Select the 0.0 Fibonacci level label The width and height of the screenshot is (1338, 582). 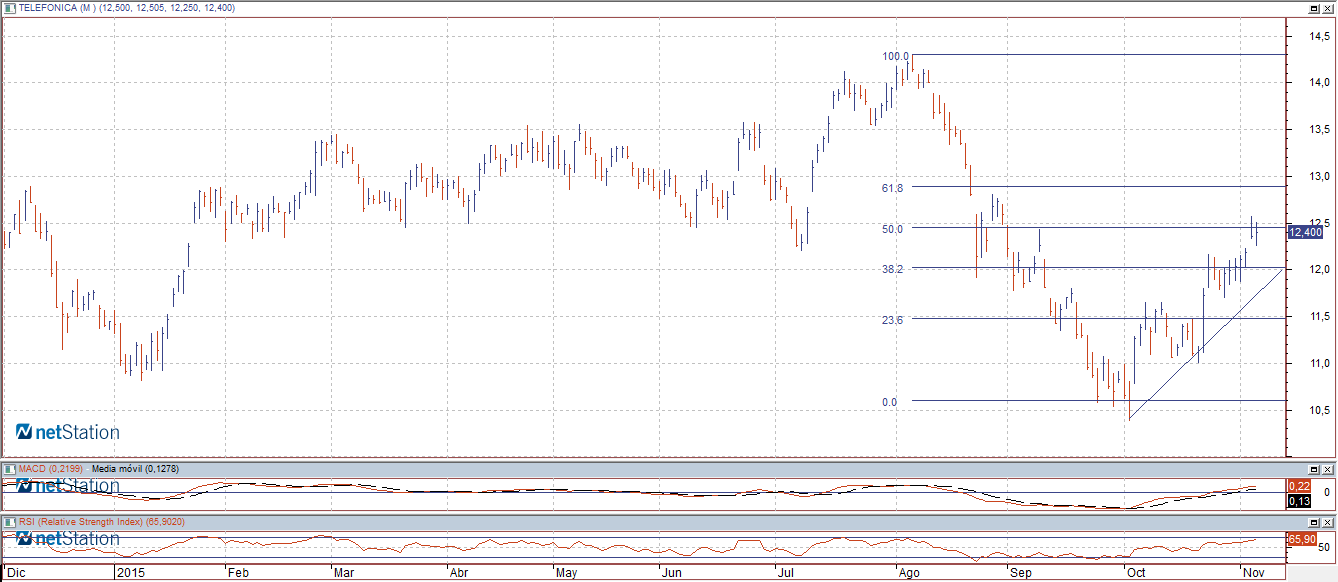889,402
